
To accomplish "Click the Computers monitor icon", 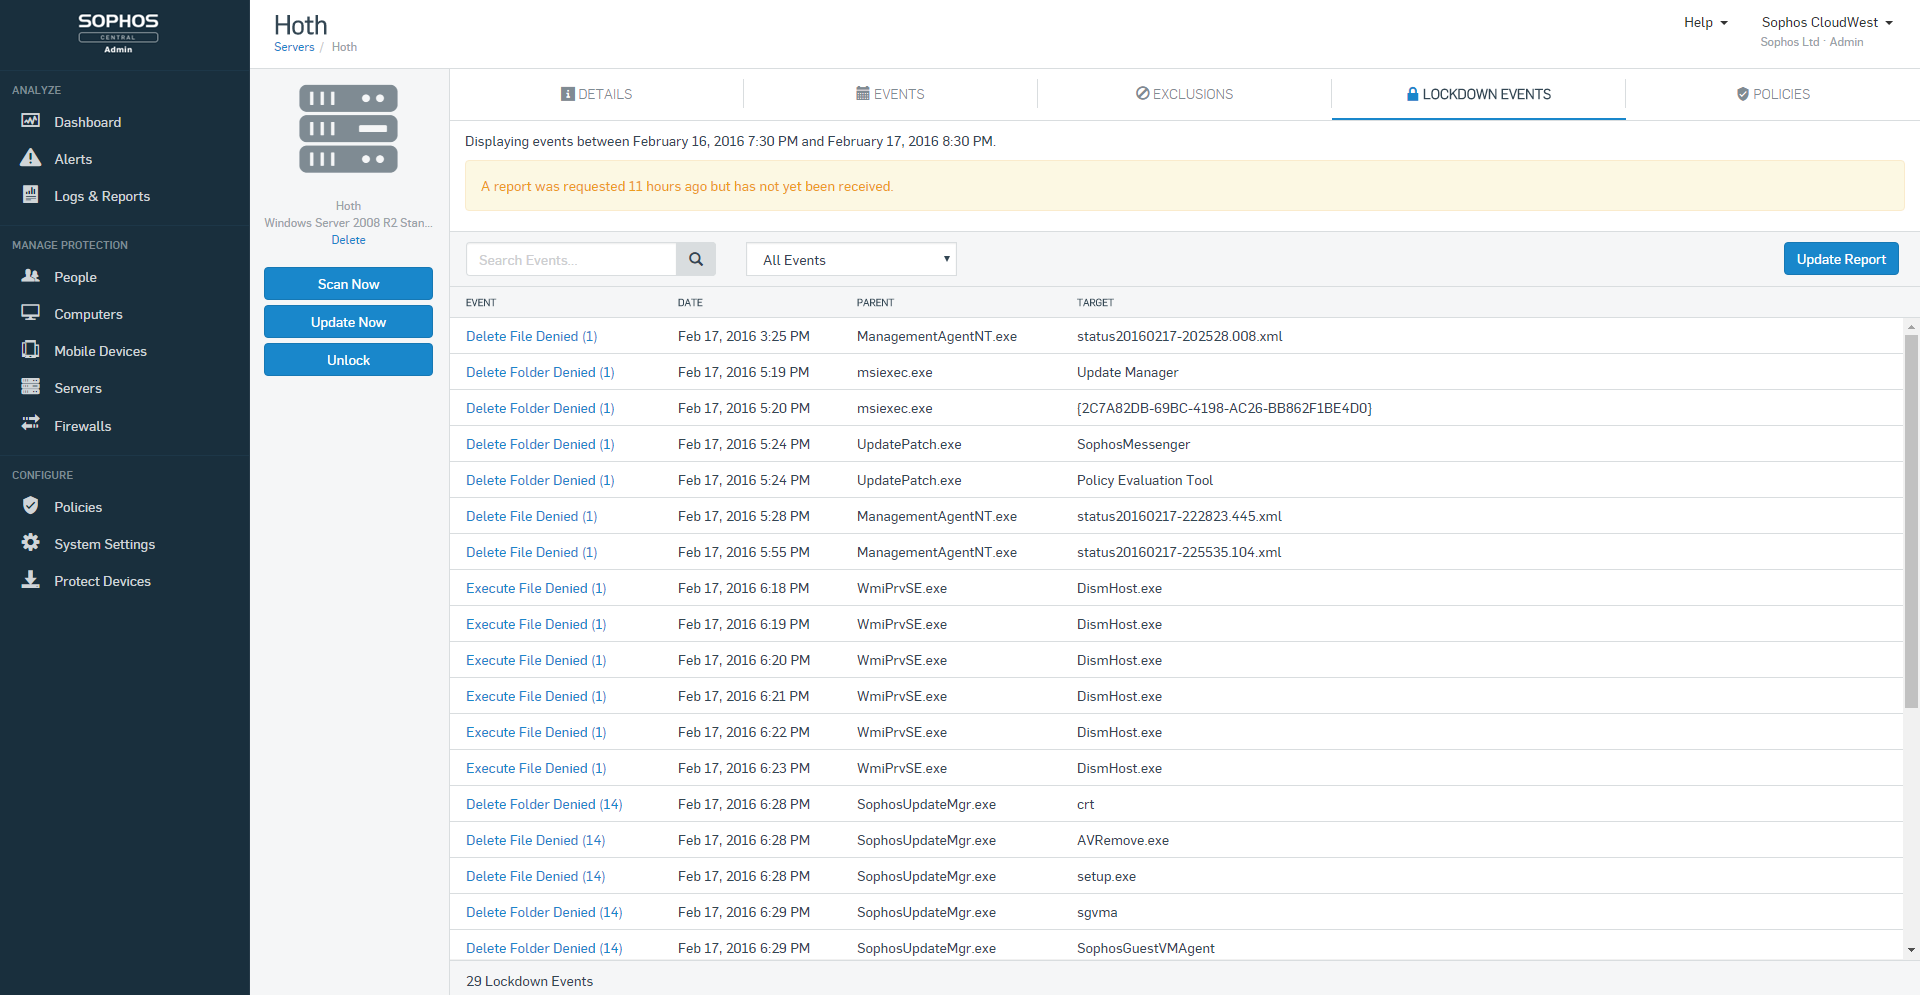I will coord(31,313).
